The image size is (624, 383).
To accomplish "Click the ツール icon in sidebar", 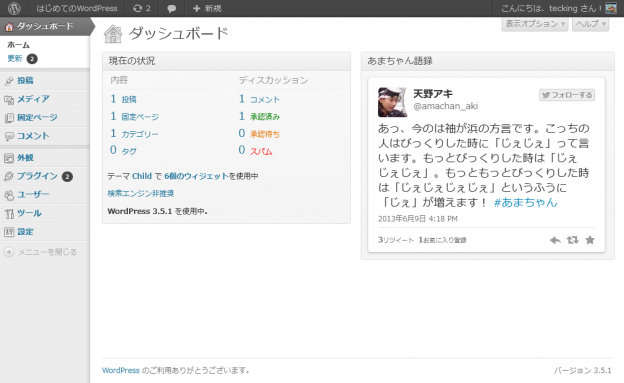I will point(9,214).
